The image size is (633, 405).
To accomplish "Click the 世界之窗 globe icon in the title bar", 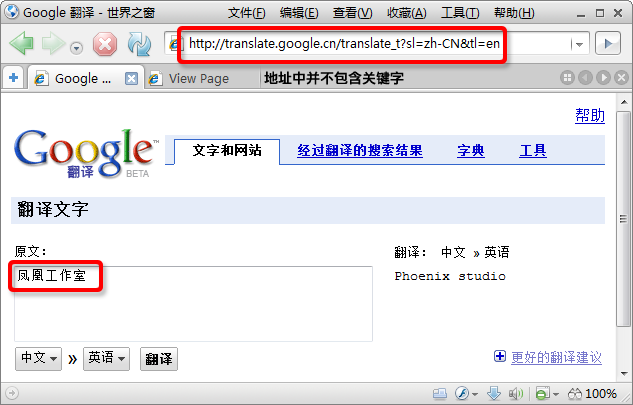I will (x=12, y=12).
